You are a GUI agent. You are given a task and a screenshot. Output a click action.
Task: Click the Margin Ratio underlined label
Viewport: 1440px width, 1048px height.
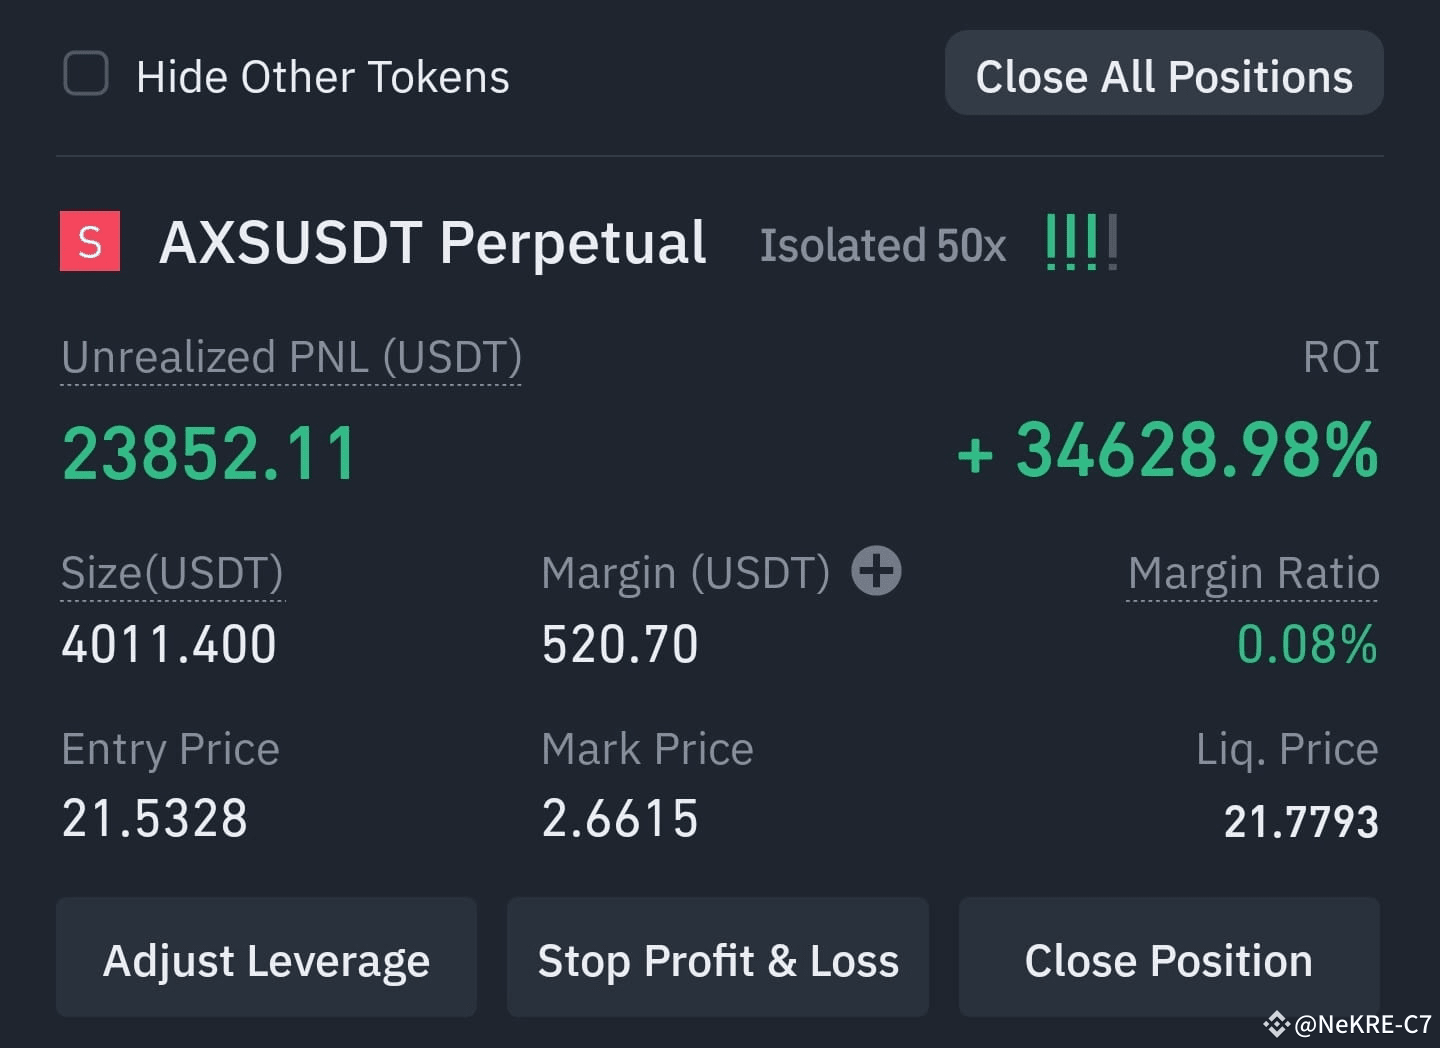tap(1253, 573)
